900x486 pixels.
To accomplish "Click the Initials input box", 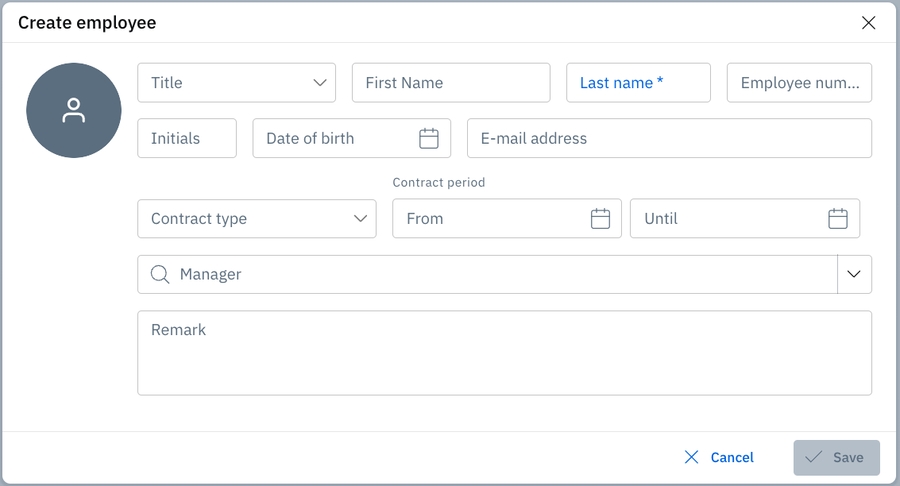I will (187, 139).
